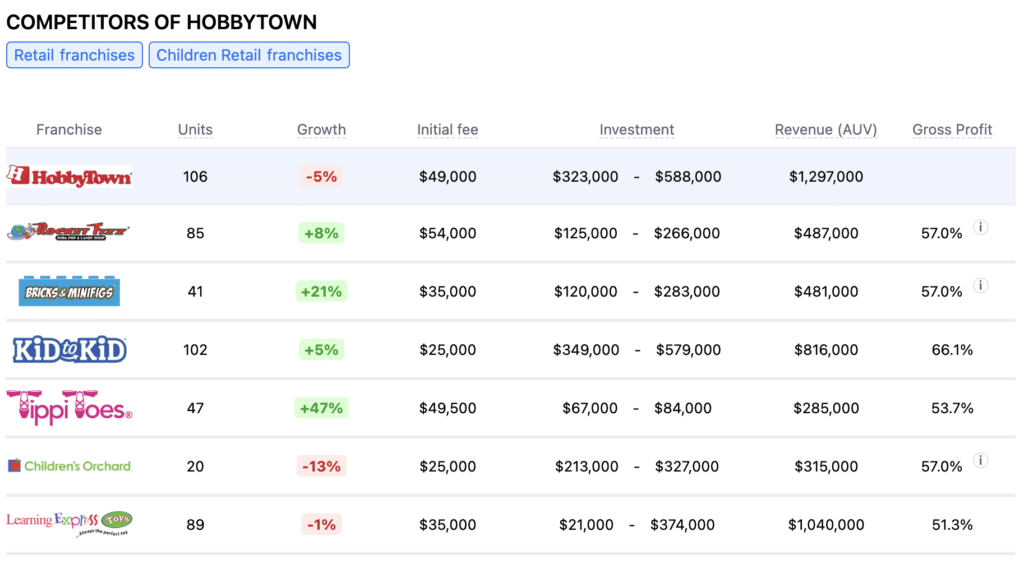This screenshot has height=573, width=1024.
Task: Click the 66.1% gross profit value
Action: [952, 350]
